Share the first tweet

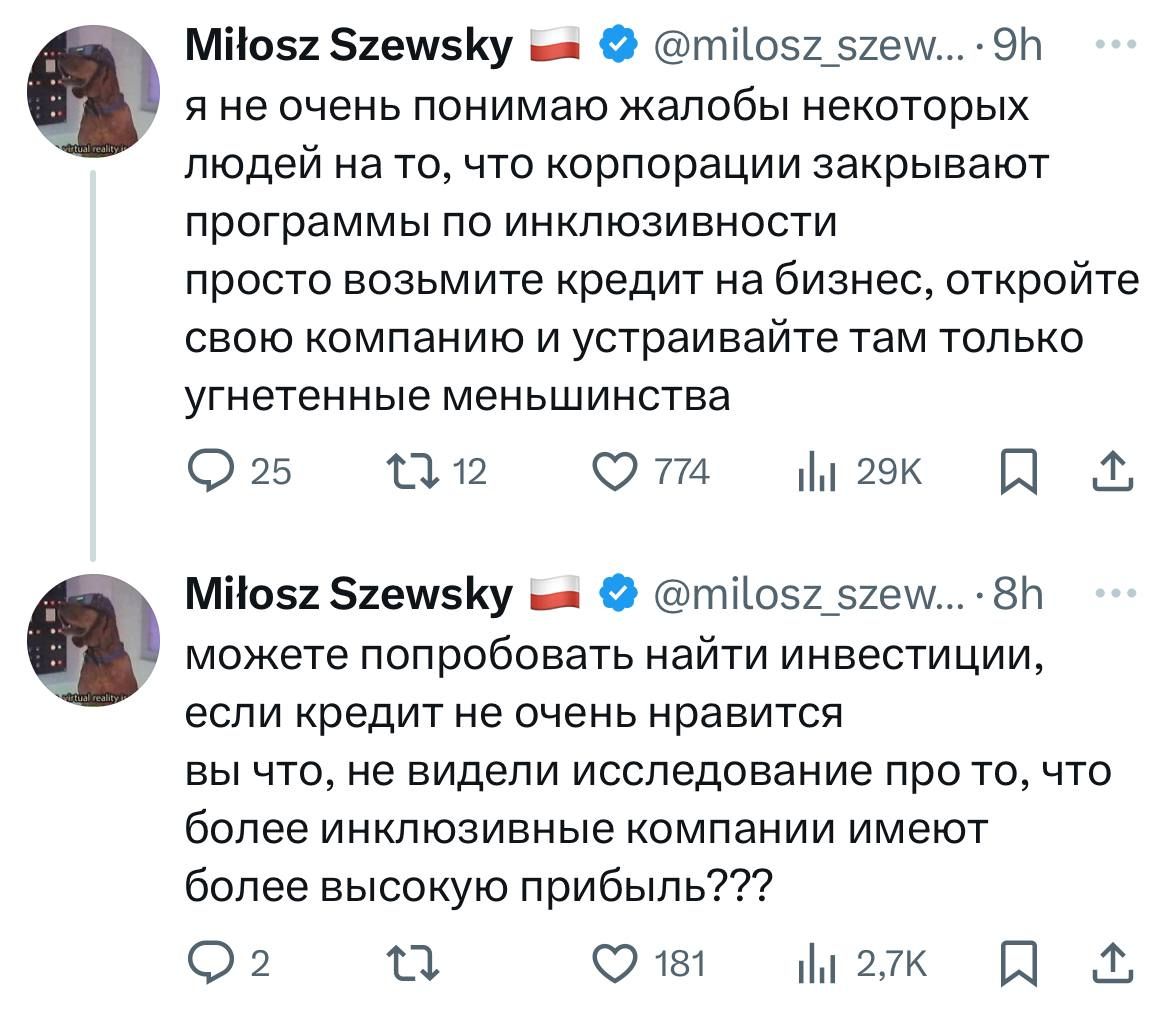click(x=1114, y=468)
